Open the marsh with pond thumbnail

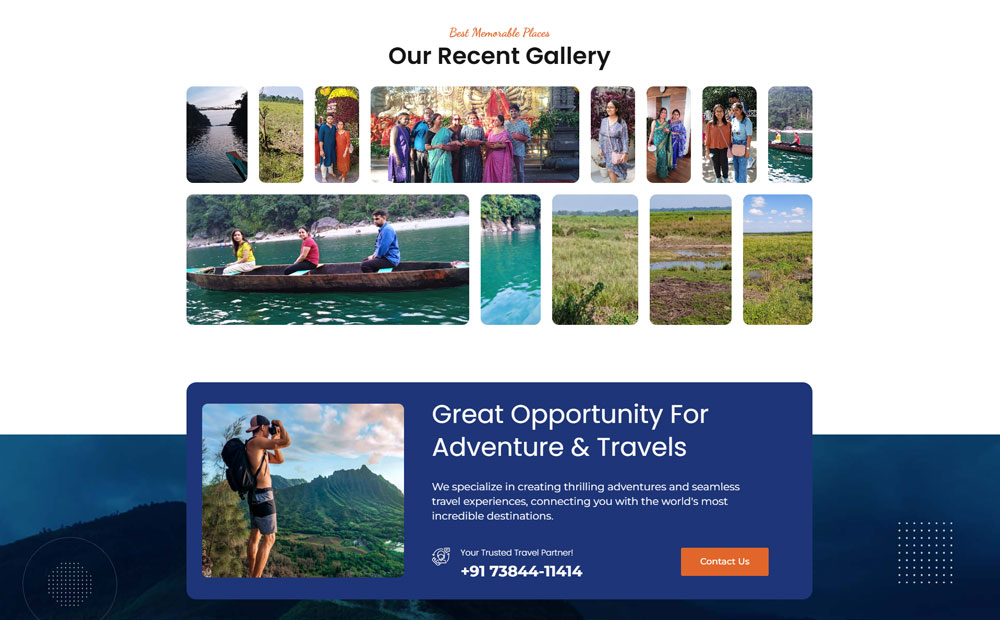[x=691, y=260]
